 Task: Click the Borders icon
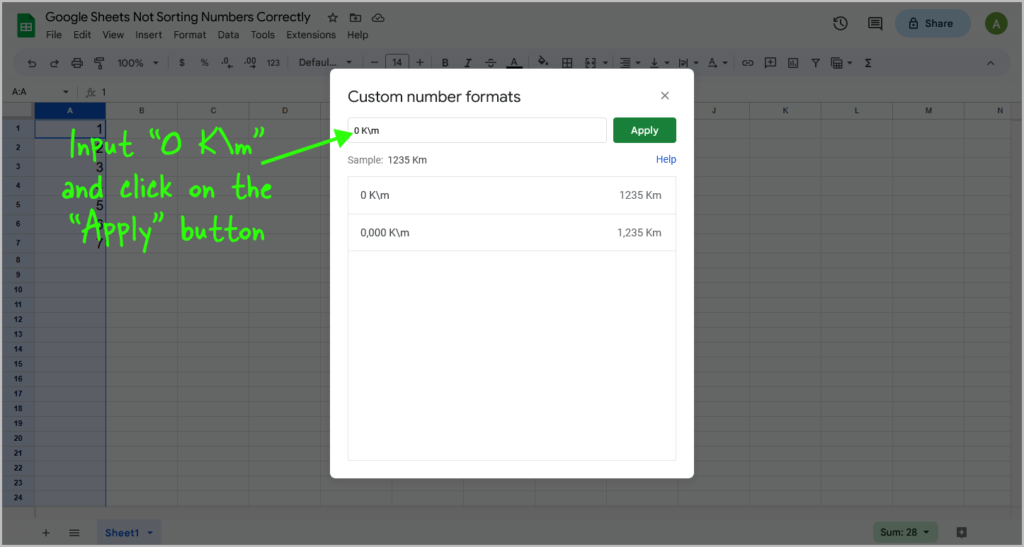pos(567,63)
